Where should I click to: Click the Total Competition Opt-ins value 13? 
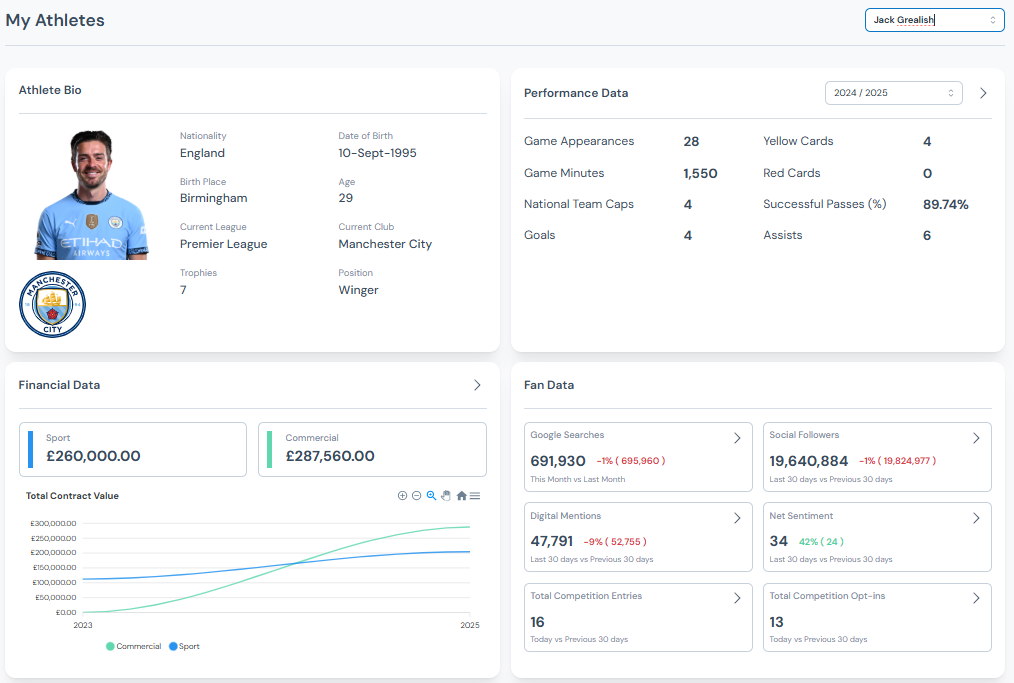[777, 622]
